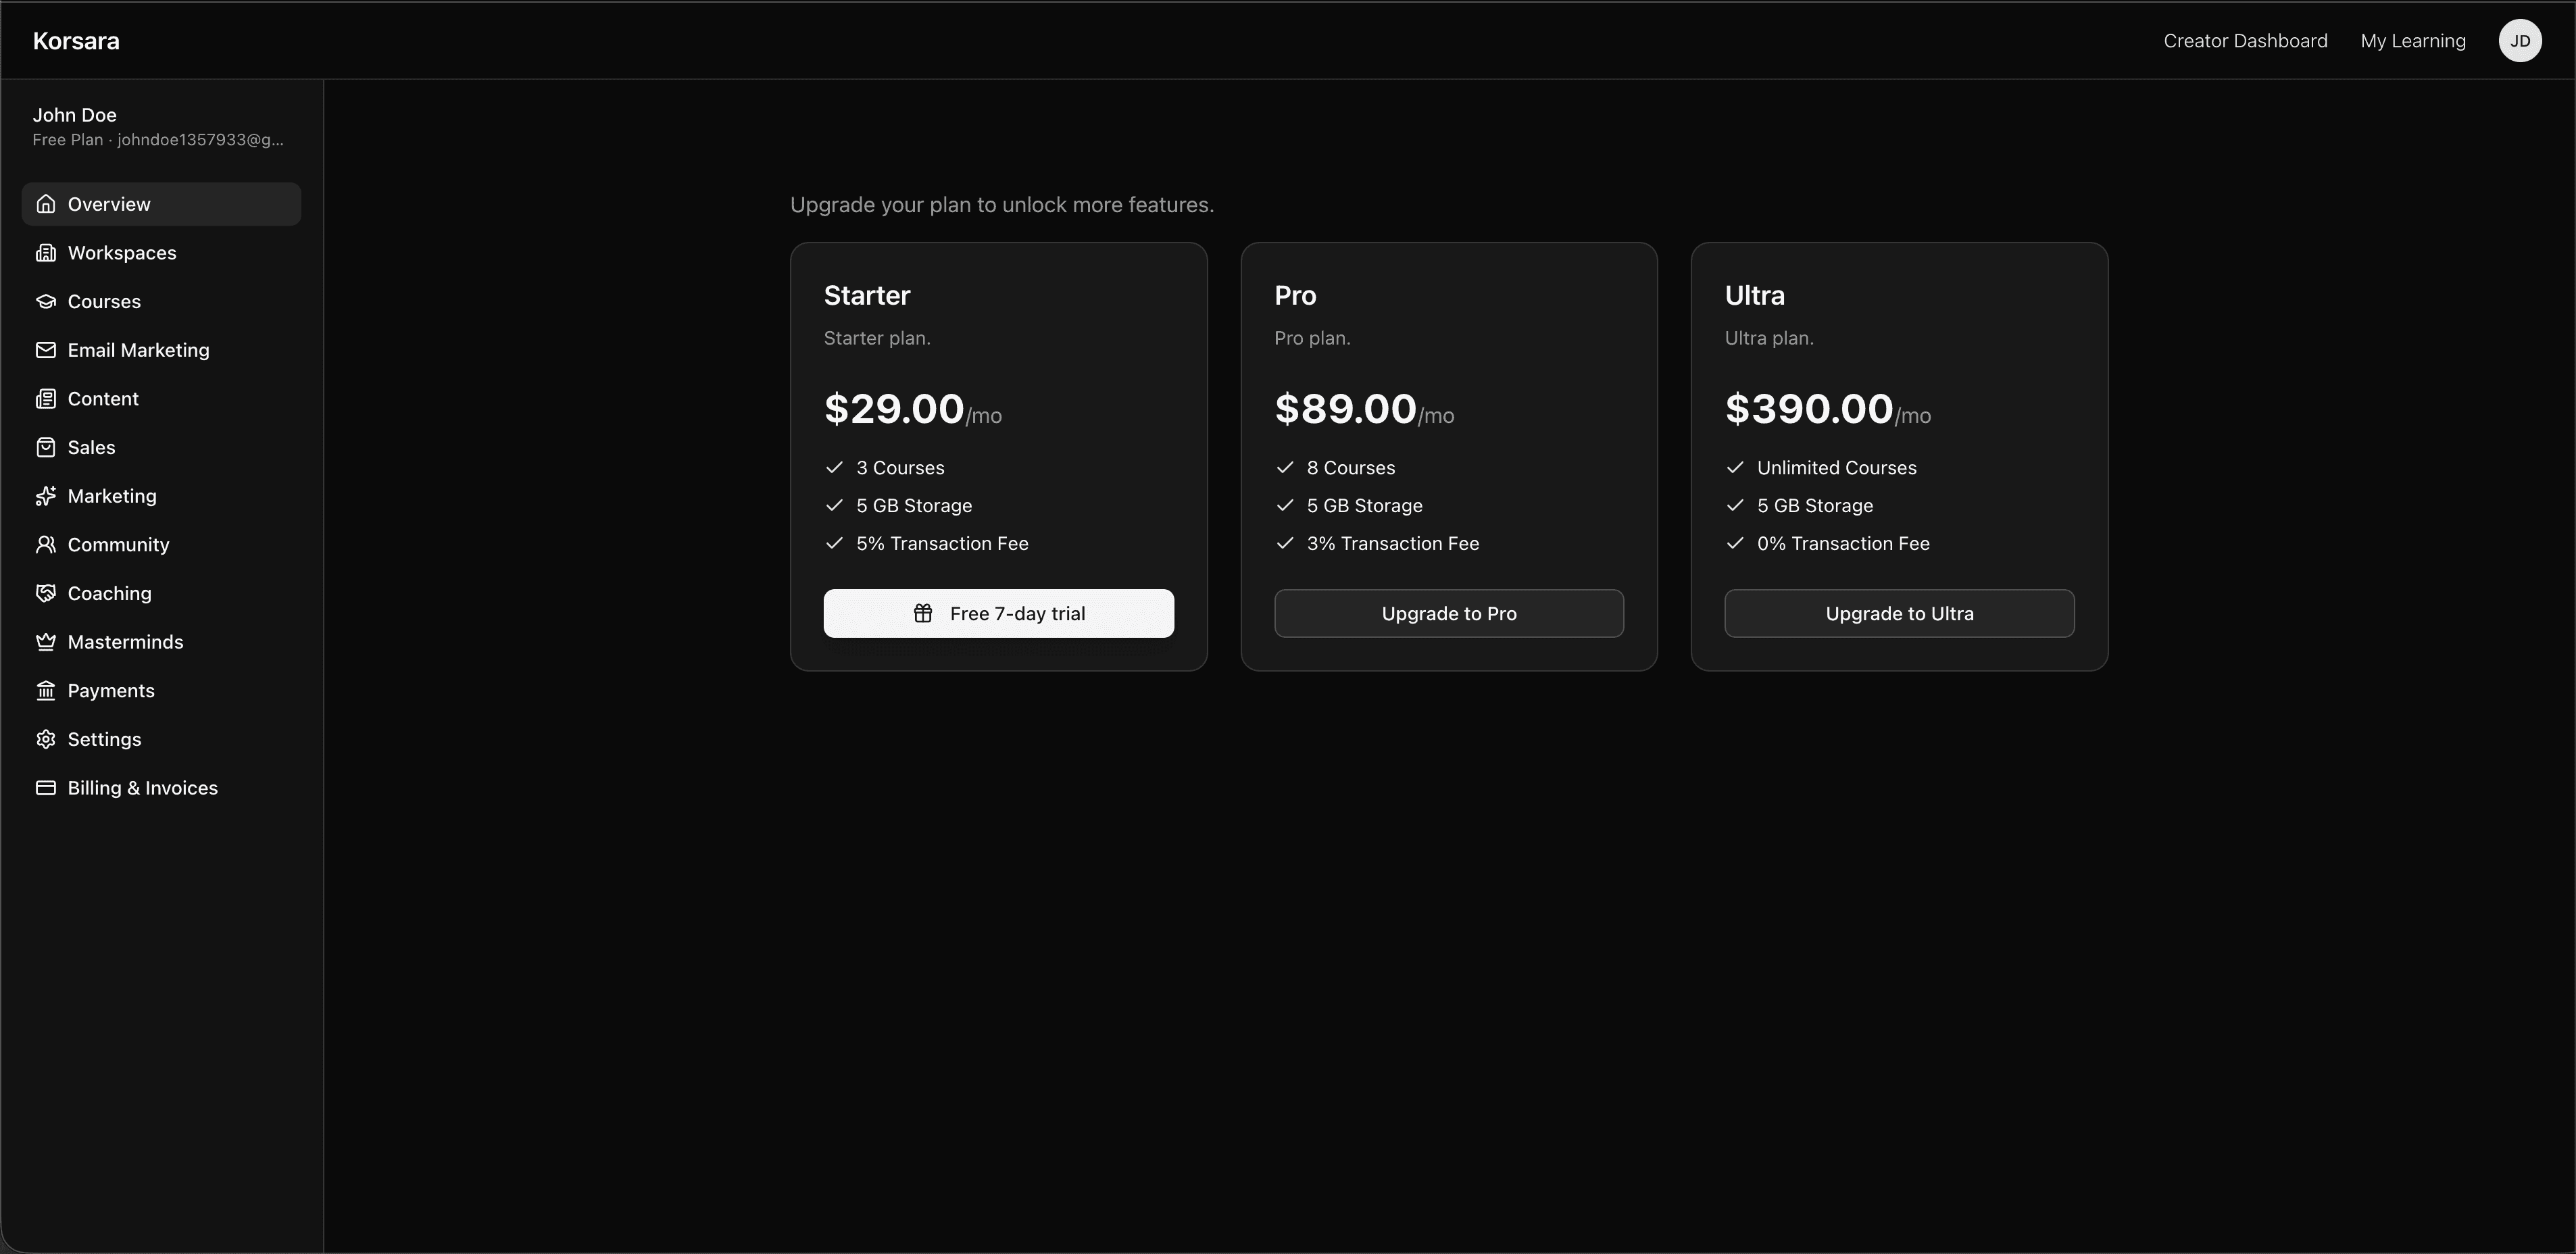Click Upgrade to Pro
This screenshot has height=1254, width=2576.
point(1448,613)
